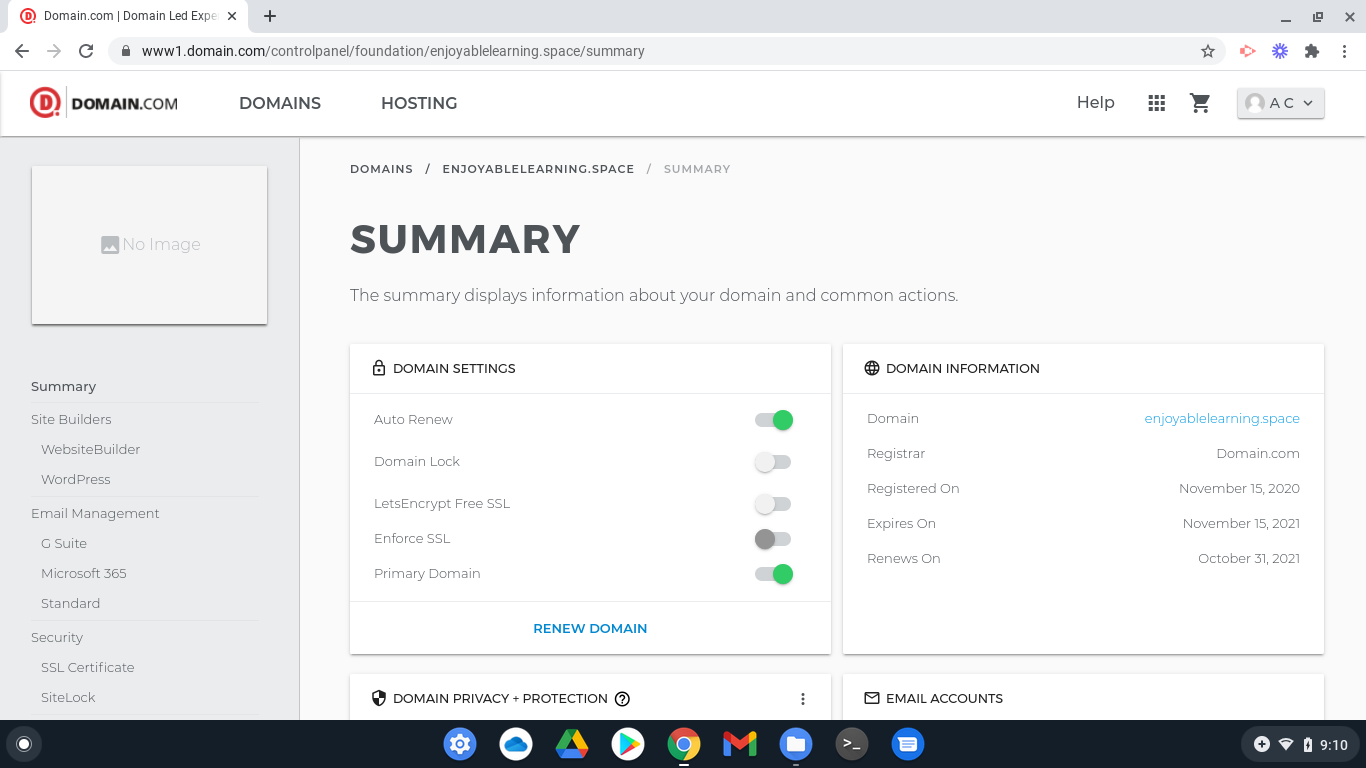Open WebsiteBuilder in sidebar
This screenshot has height=768, width=1366.
90,449
